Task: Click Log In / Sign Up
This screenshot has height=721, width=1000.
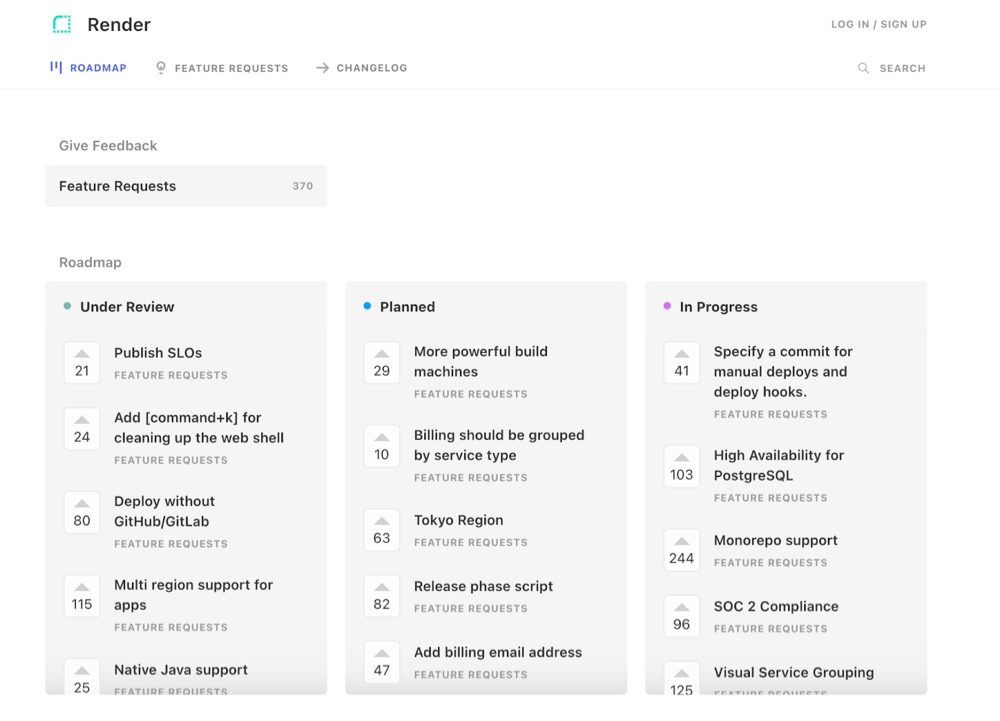Action: coord(879,24)
